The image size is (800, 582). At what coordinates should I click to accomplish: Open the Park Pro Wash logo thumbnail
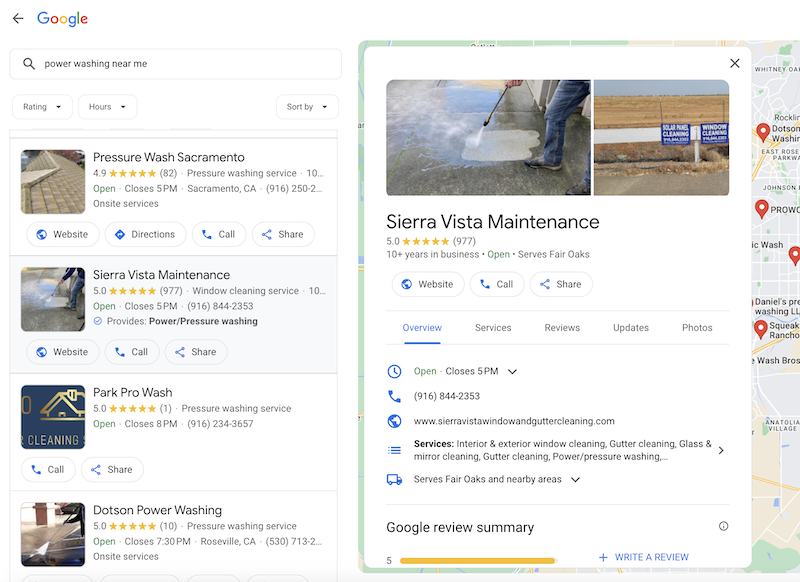point(53,417)
